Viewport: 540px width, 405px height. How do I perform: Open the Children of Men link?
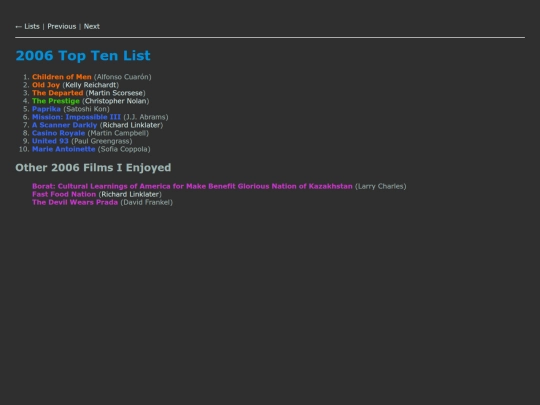tap(62, 77)
